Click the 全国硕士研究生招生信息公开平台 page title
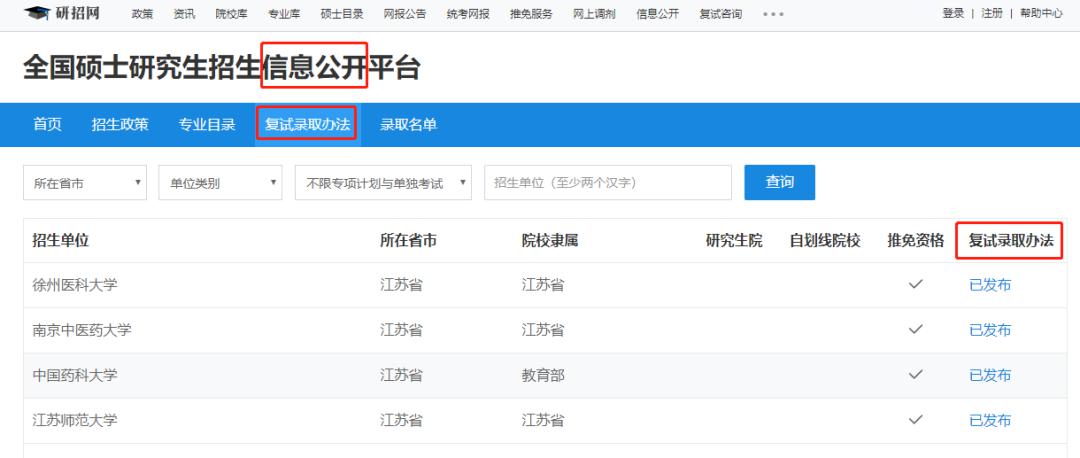 click(x=222, y=68)
